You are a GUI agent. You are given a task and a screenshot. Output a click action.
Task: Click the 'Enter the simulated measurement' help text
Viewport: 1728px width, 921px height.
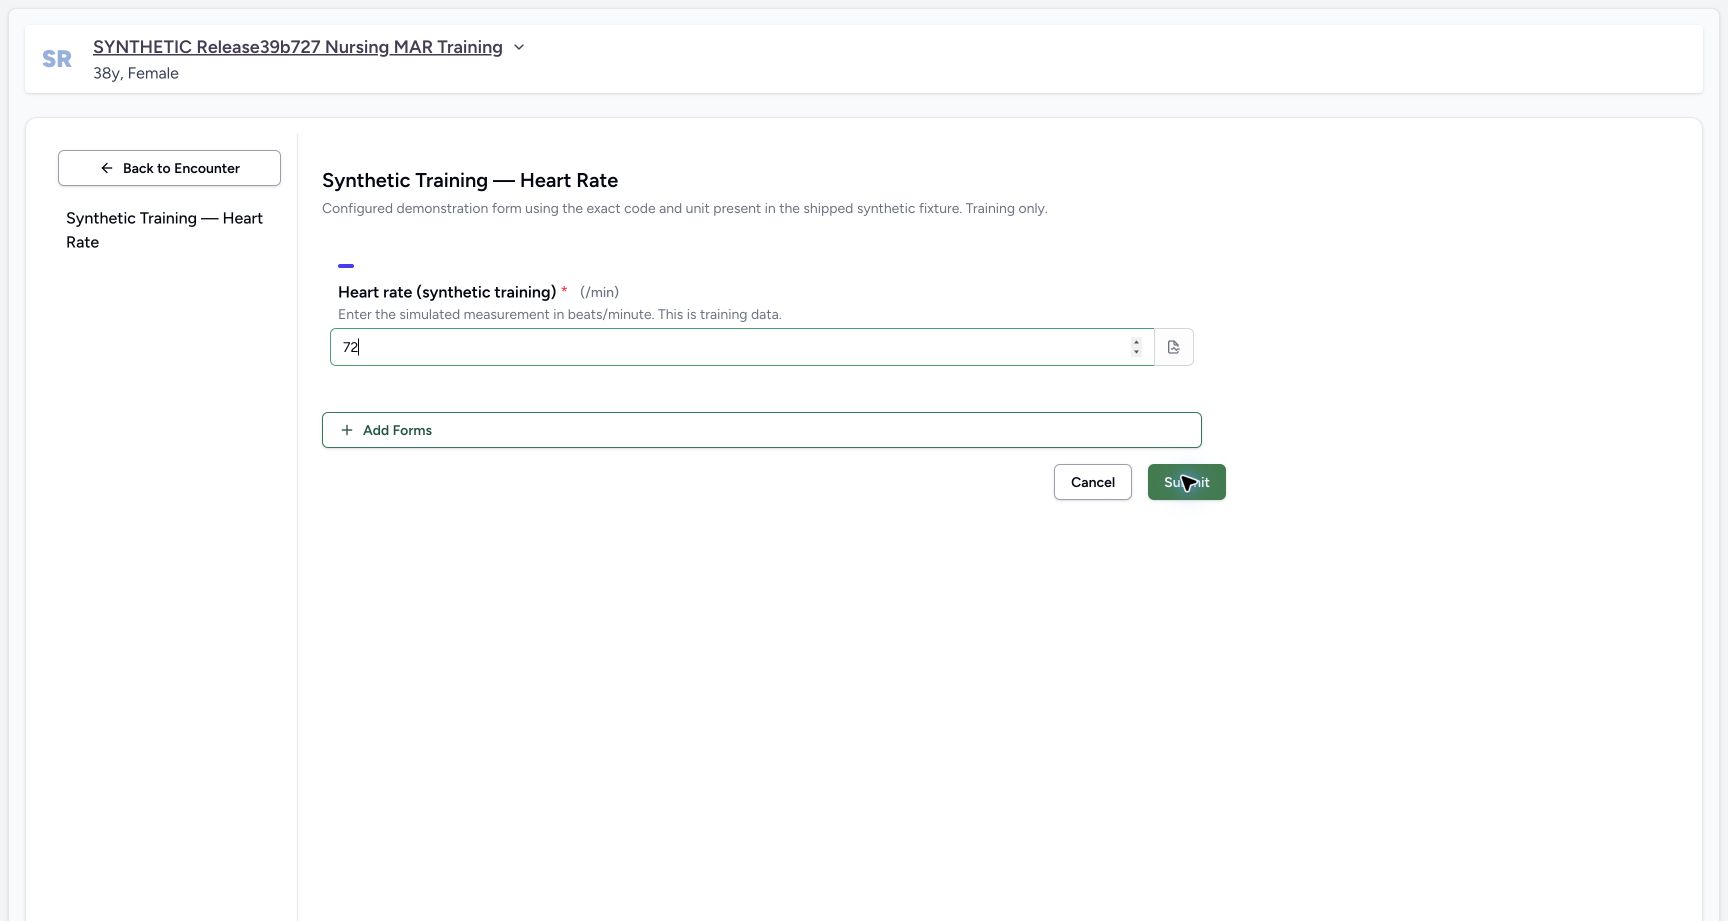tap(560, 314)
